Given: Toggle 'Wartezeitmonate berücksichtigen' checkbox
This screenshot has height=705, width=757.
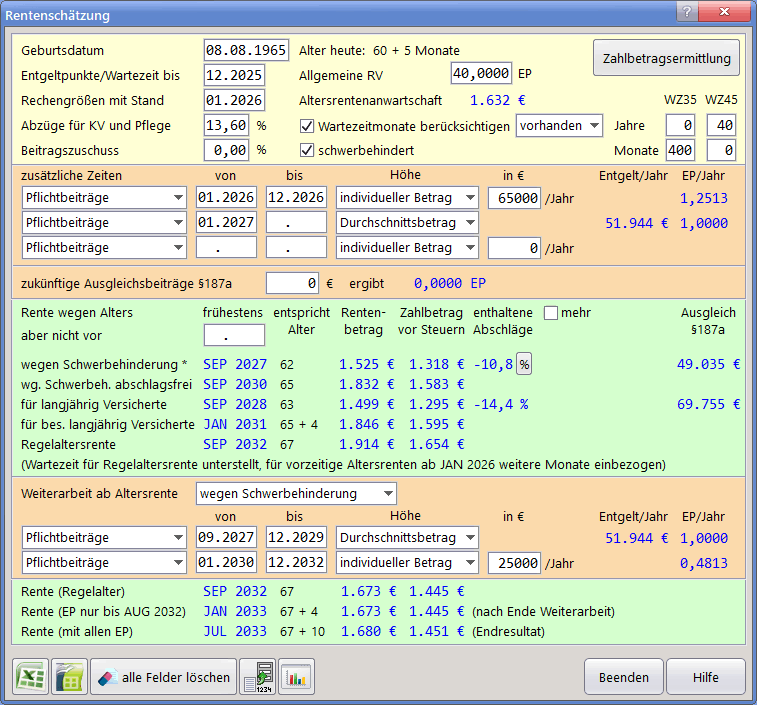Looking at the screenshot, I should coord(308,126).
